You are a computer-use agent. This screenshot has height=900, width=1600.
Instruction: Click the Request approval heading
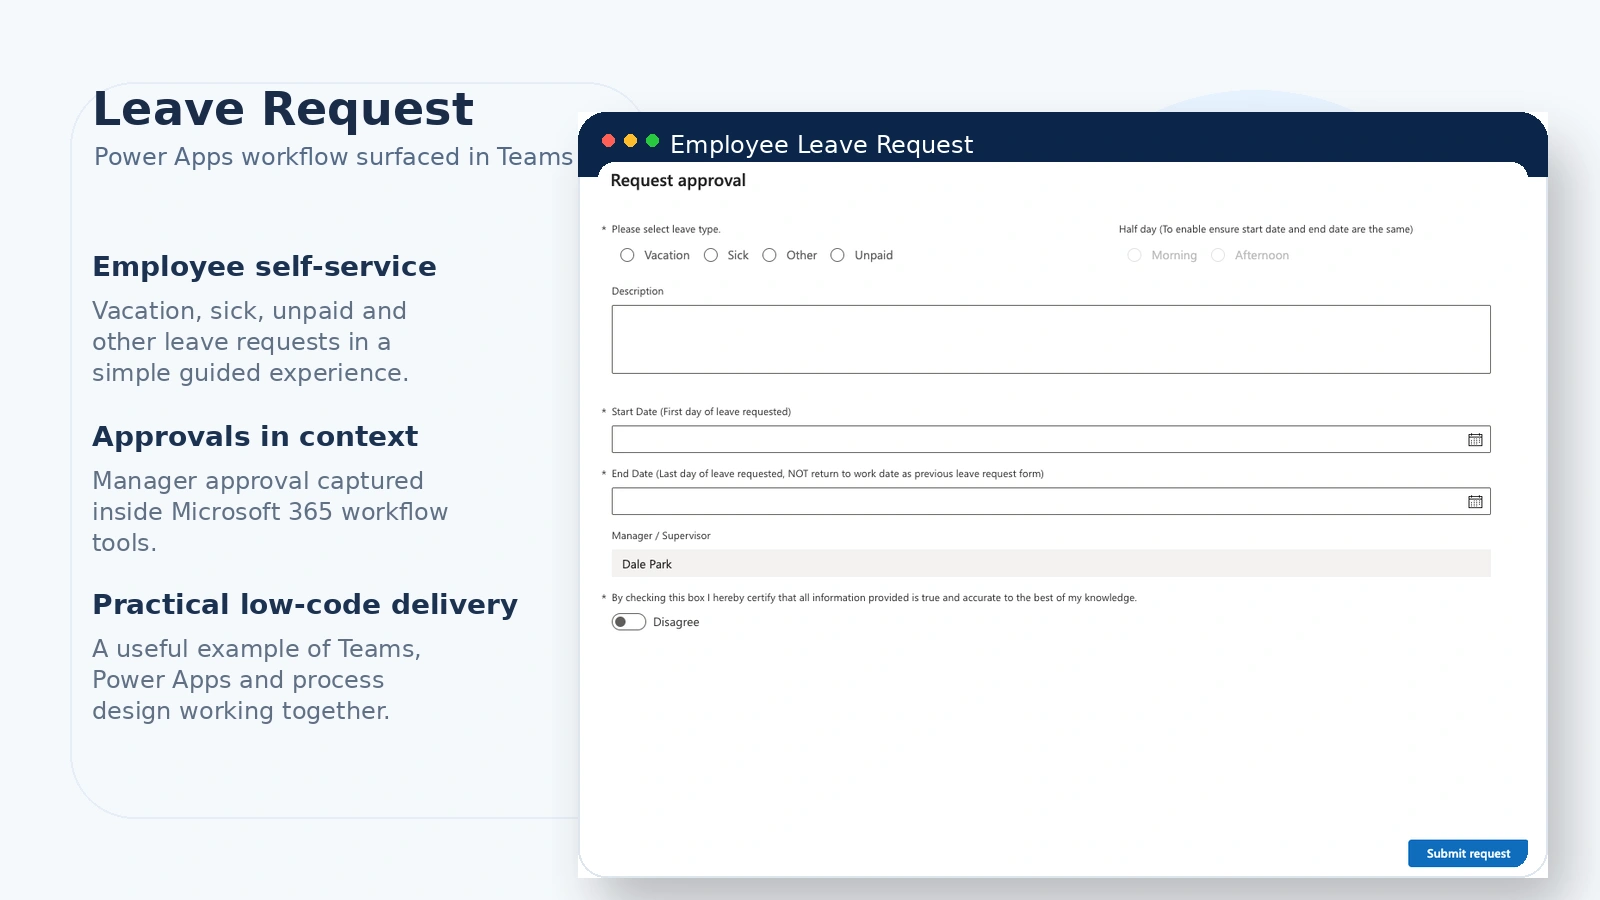(x=678, y=181)
